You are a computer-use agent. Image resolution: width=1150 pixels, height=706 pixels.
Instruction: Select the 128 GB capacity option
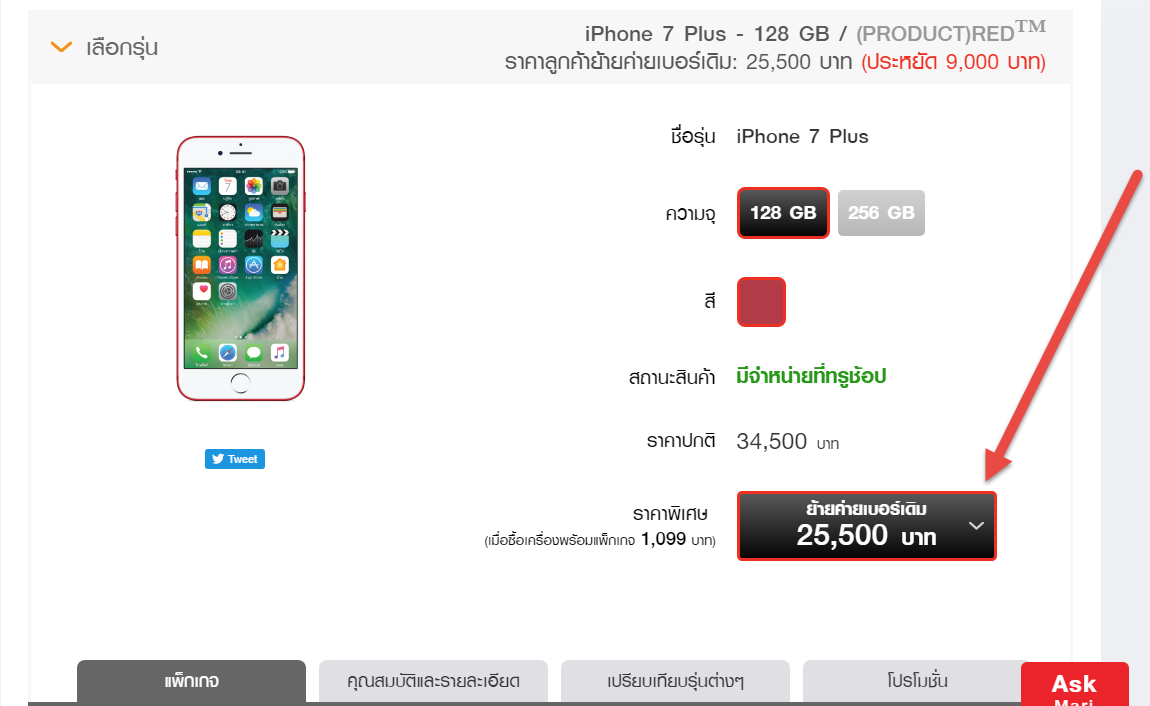click(x=783, y=213)
